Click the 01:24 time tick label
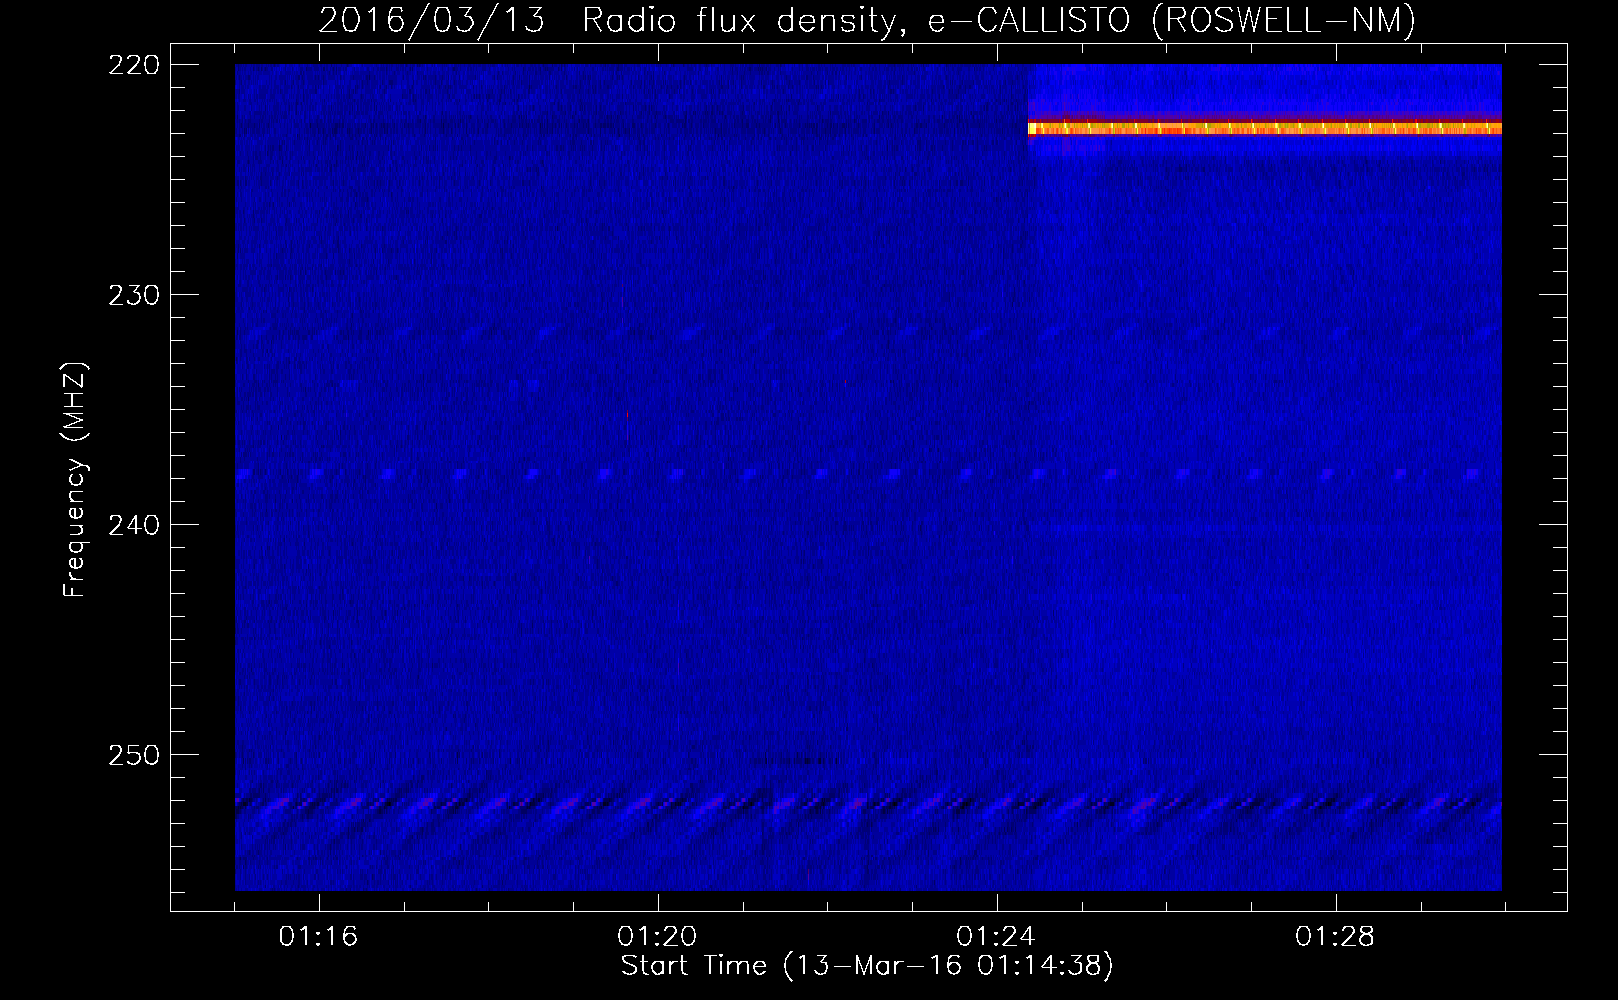Viewport: 1618px width, 1000px height. 997,937
